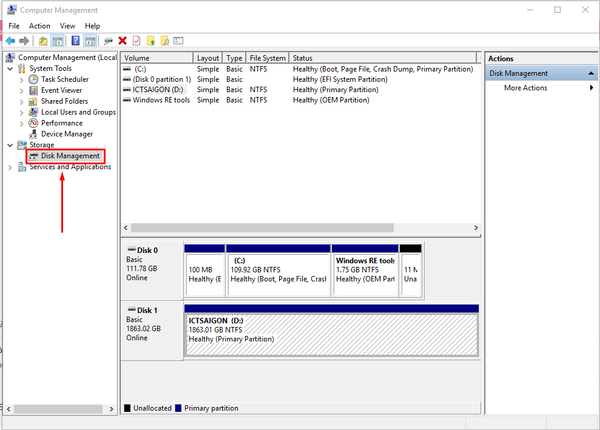Viewport: 600px width, 430px height.
Task: Open the View menu
Action: pyautogui.click(x=67, y=25)
